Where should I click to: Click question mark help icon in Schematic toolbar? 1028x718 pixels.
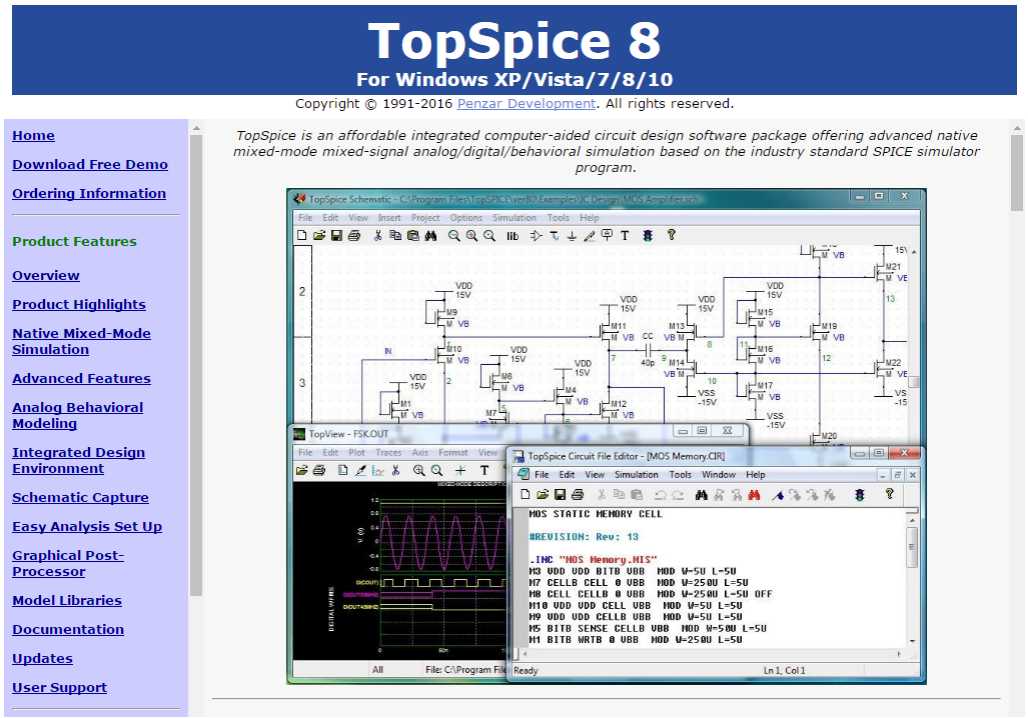point(671,235)
